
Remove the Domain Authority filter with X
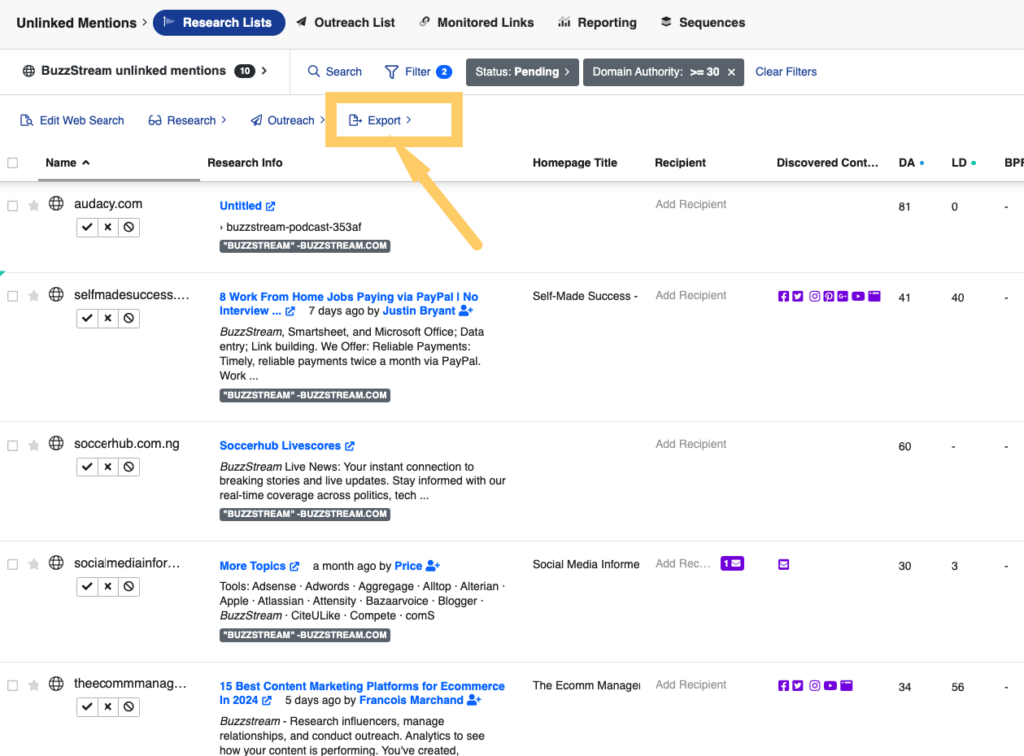(x=731, y=72)
